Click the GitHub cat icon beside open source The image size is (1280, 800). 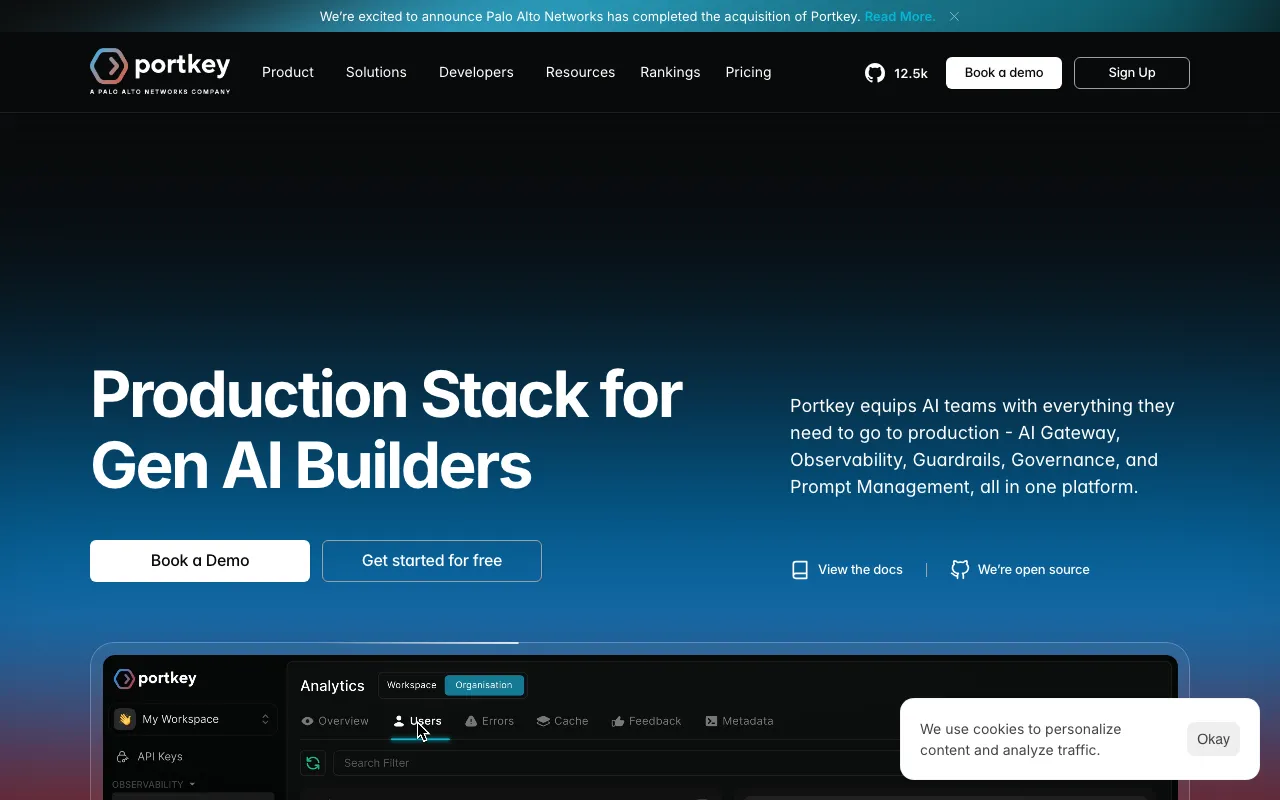click(960, 570)
